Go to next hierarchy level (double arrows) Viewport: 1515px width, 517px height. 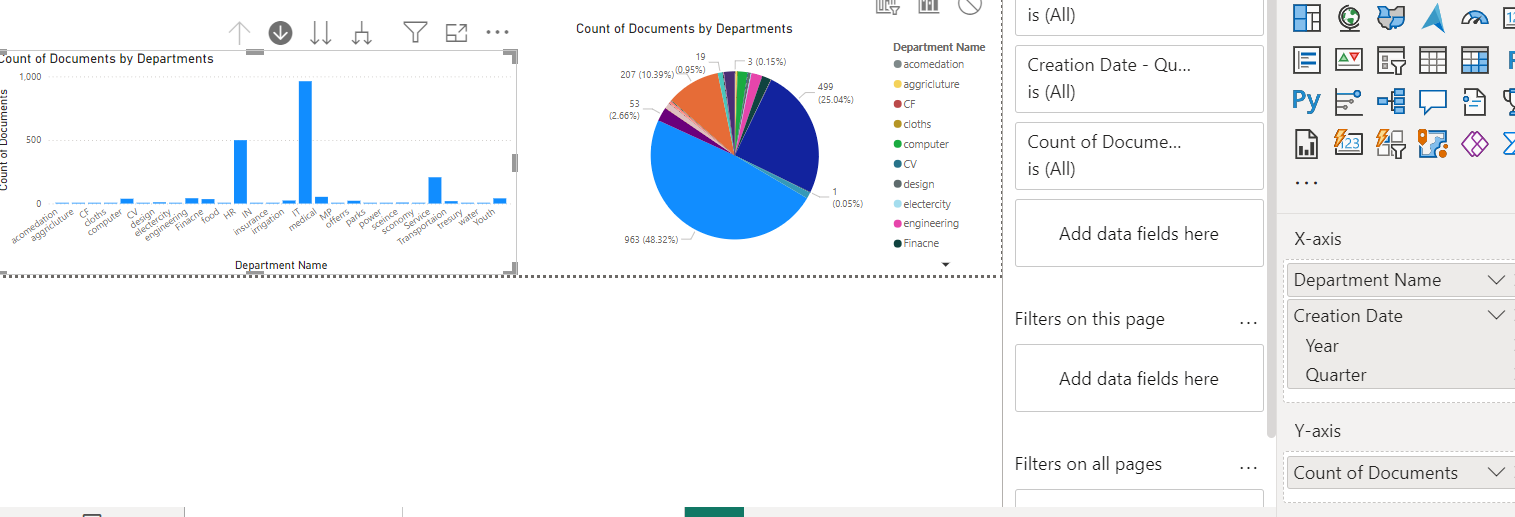click(x=321, y=33)
